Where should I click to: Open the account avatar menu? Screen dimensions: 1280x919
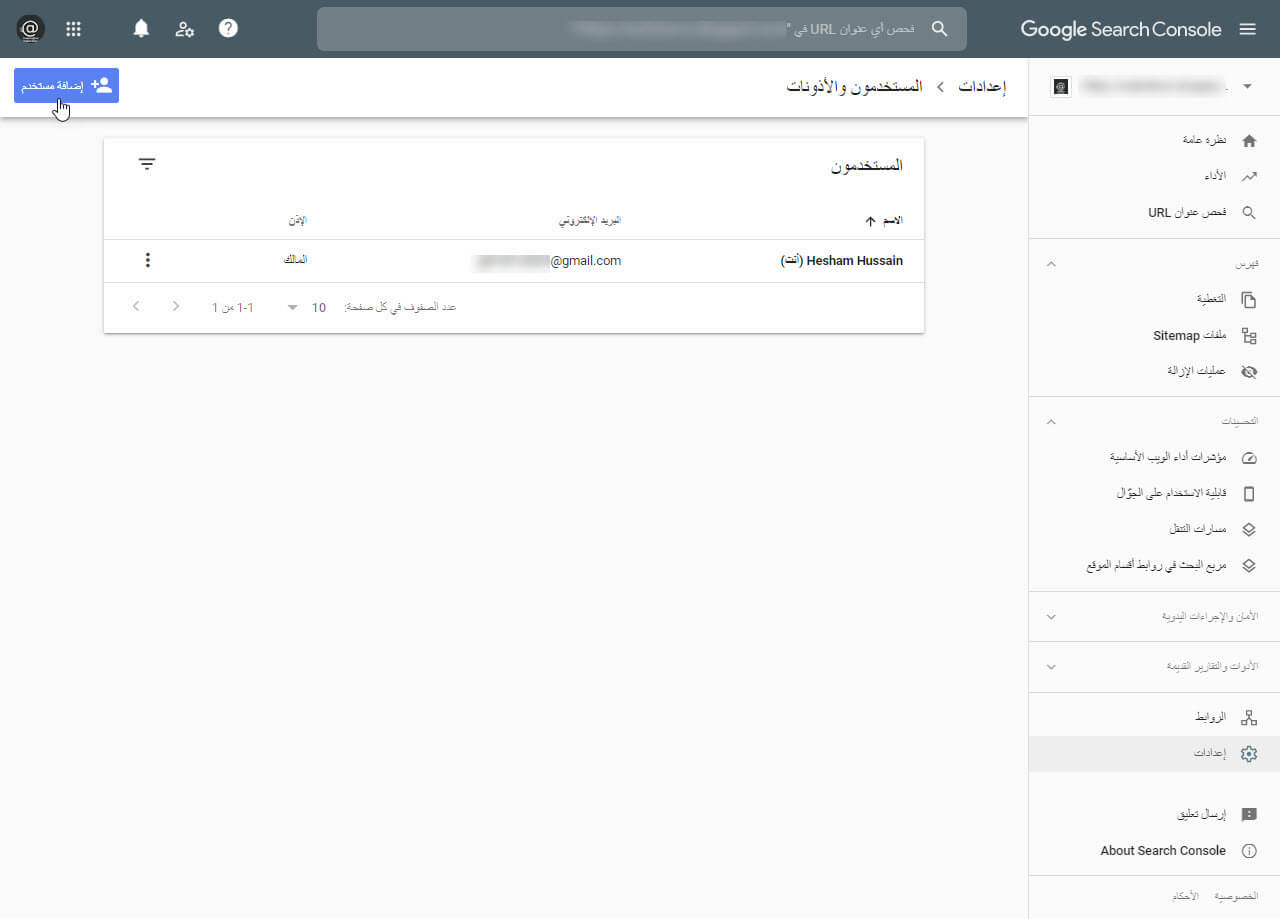tap(30, 29)
